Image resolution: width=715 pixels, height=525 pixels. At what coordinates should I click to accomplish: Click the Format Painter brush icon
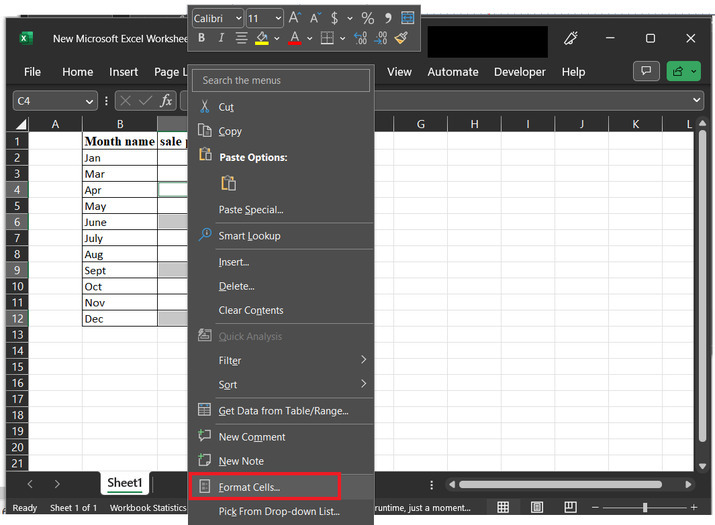pyautogui.click(x=402, y=38)
